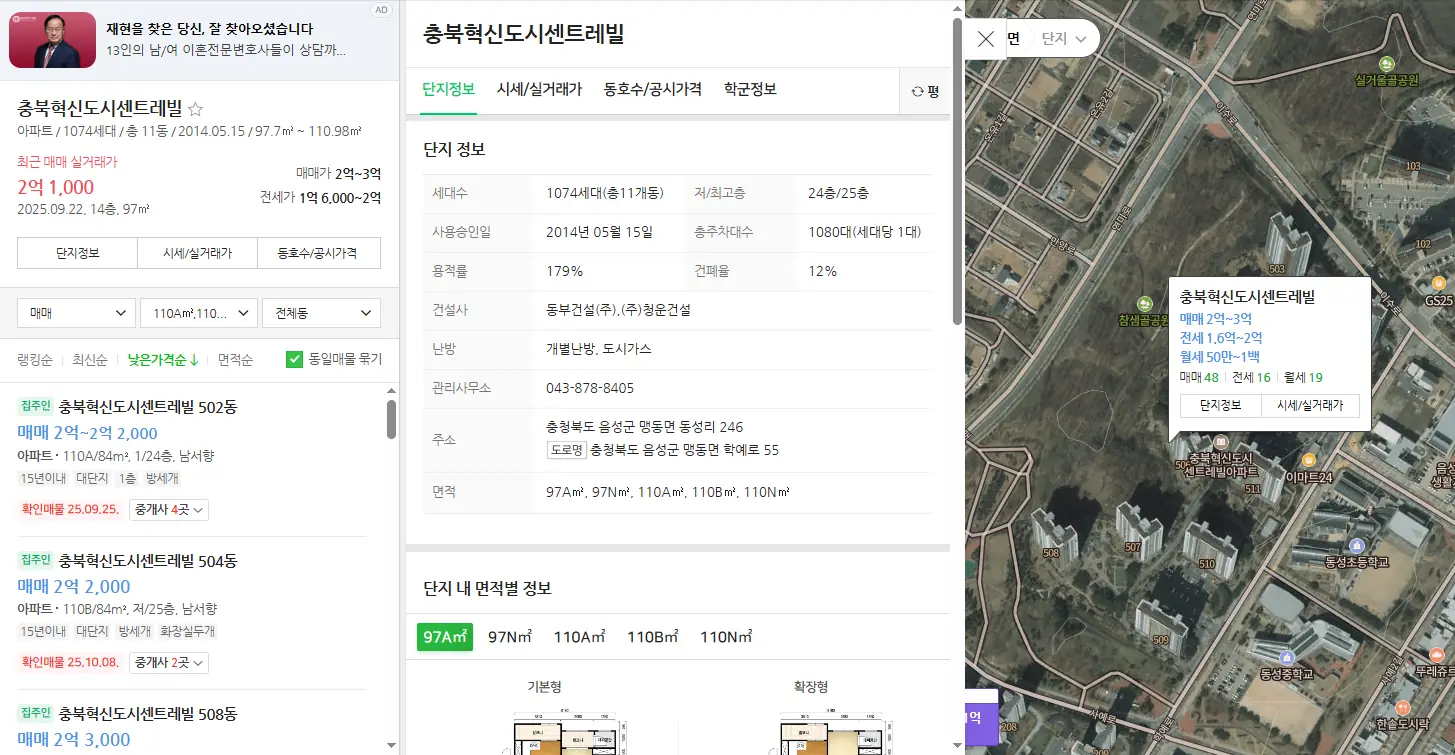
Task: Click the 동성중학교 school marker icon
Action: pyautogui.click(x=1290, y=657)
